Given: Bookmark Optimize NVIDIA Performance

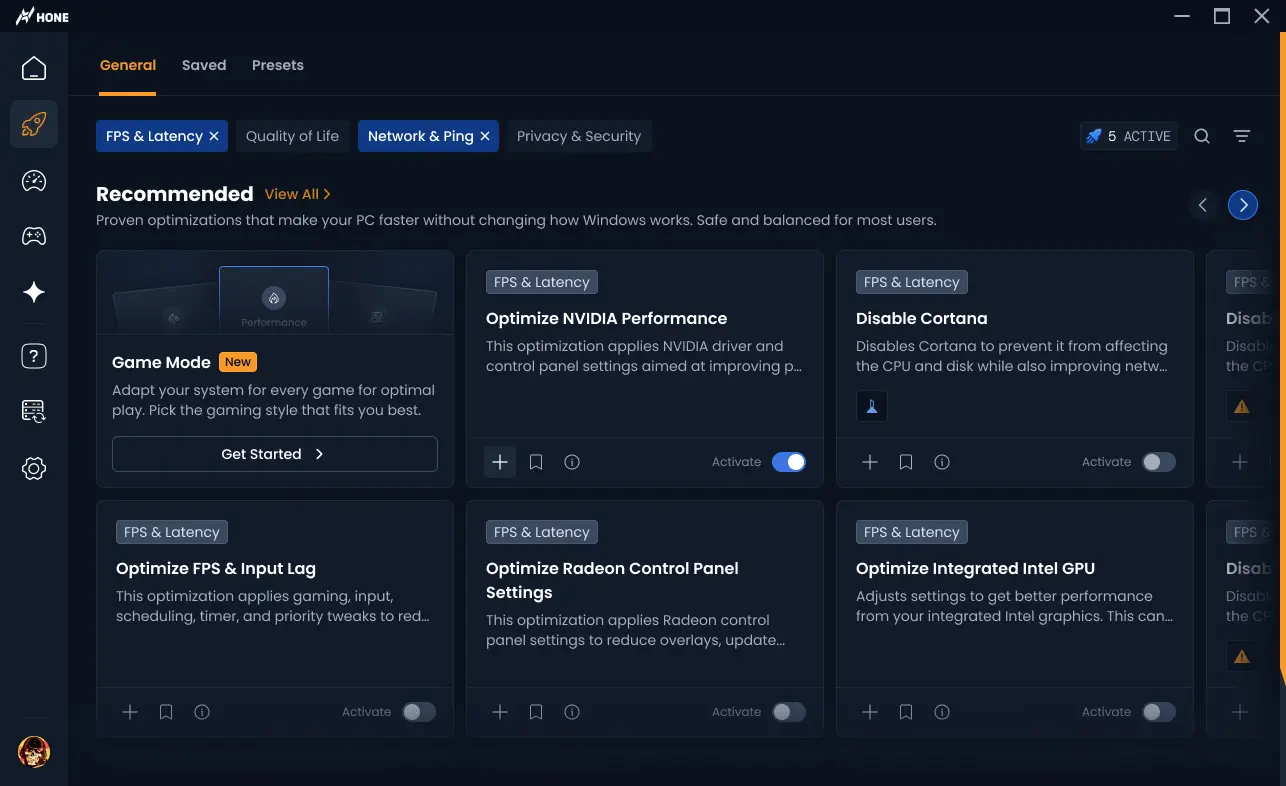Looking at the screenshot, I should [x=536, y=462].
